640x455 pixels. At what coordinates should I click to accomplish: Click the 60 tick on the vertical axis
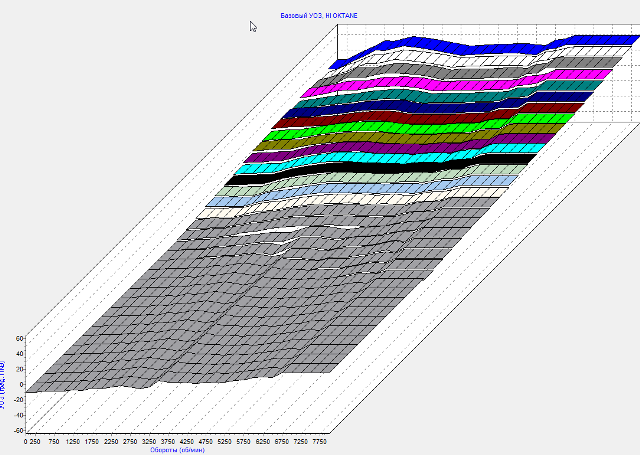pyautogui.click(x=18, y=339)
